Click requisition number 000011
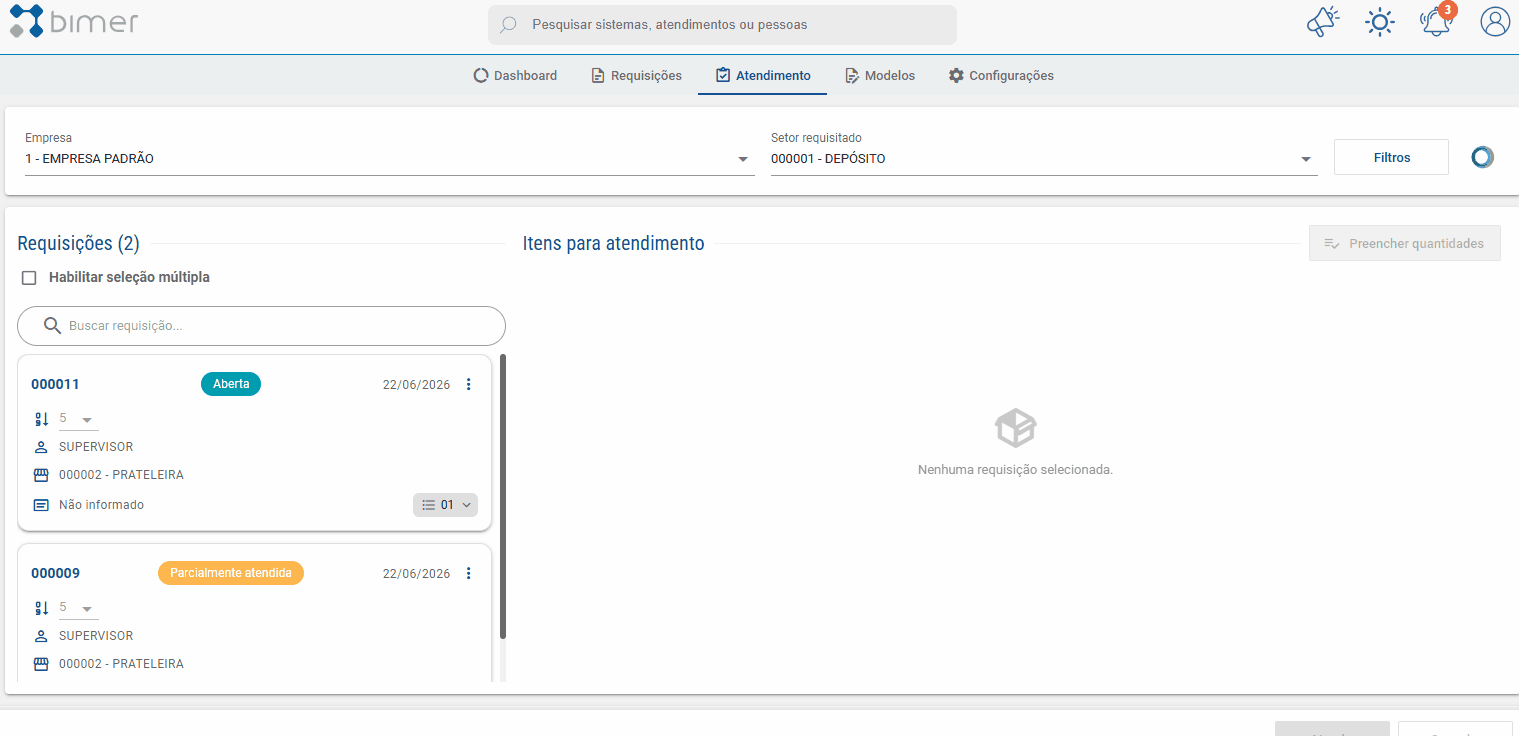Viewport: 1519px width, 736px height. [x=55, y=384]
